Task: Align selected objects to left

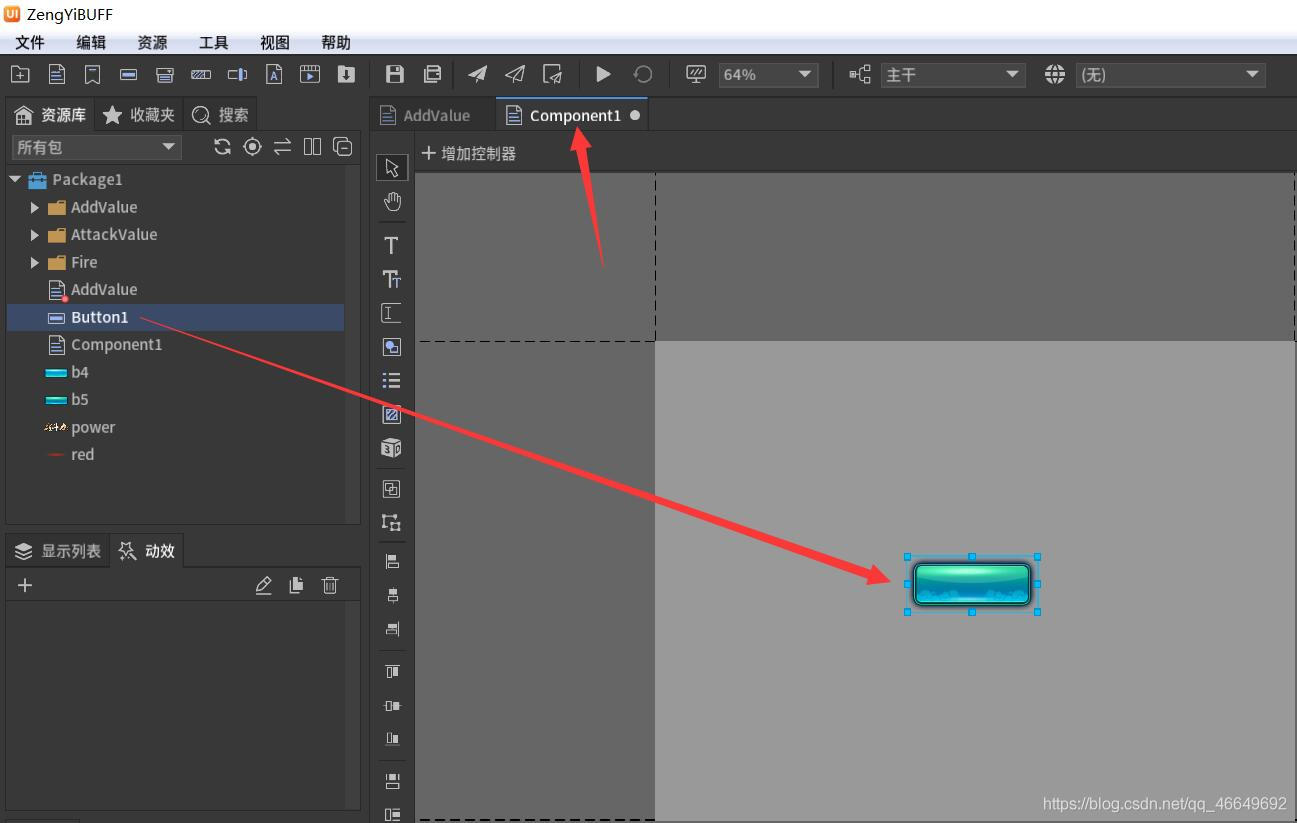Action: [x=392, y=562]
